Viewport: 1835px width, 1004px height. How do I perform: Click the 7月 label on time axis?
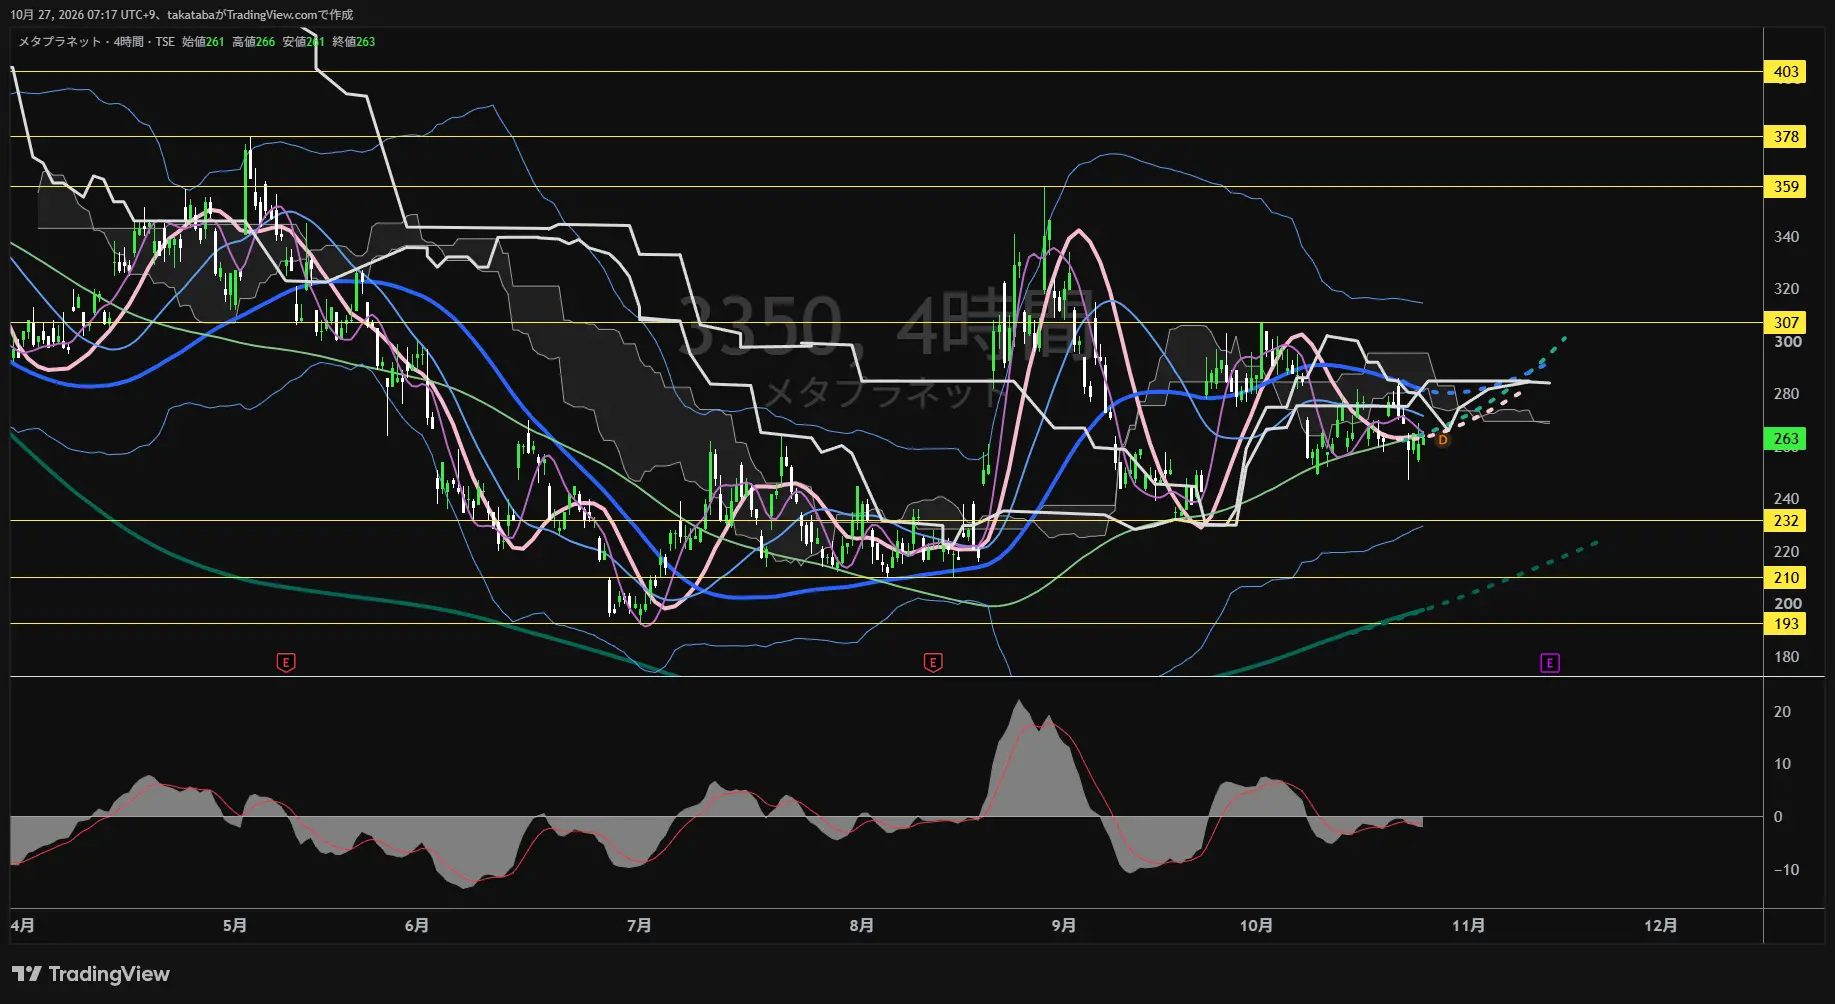[639, 926]
